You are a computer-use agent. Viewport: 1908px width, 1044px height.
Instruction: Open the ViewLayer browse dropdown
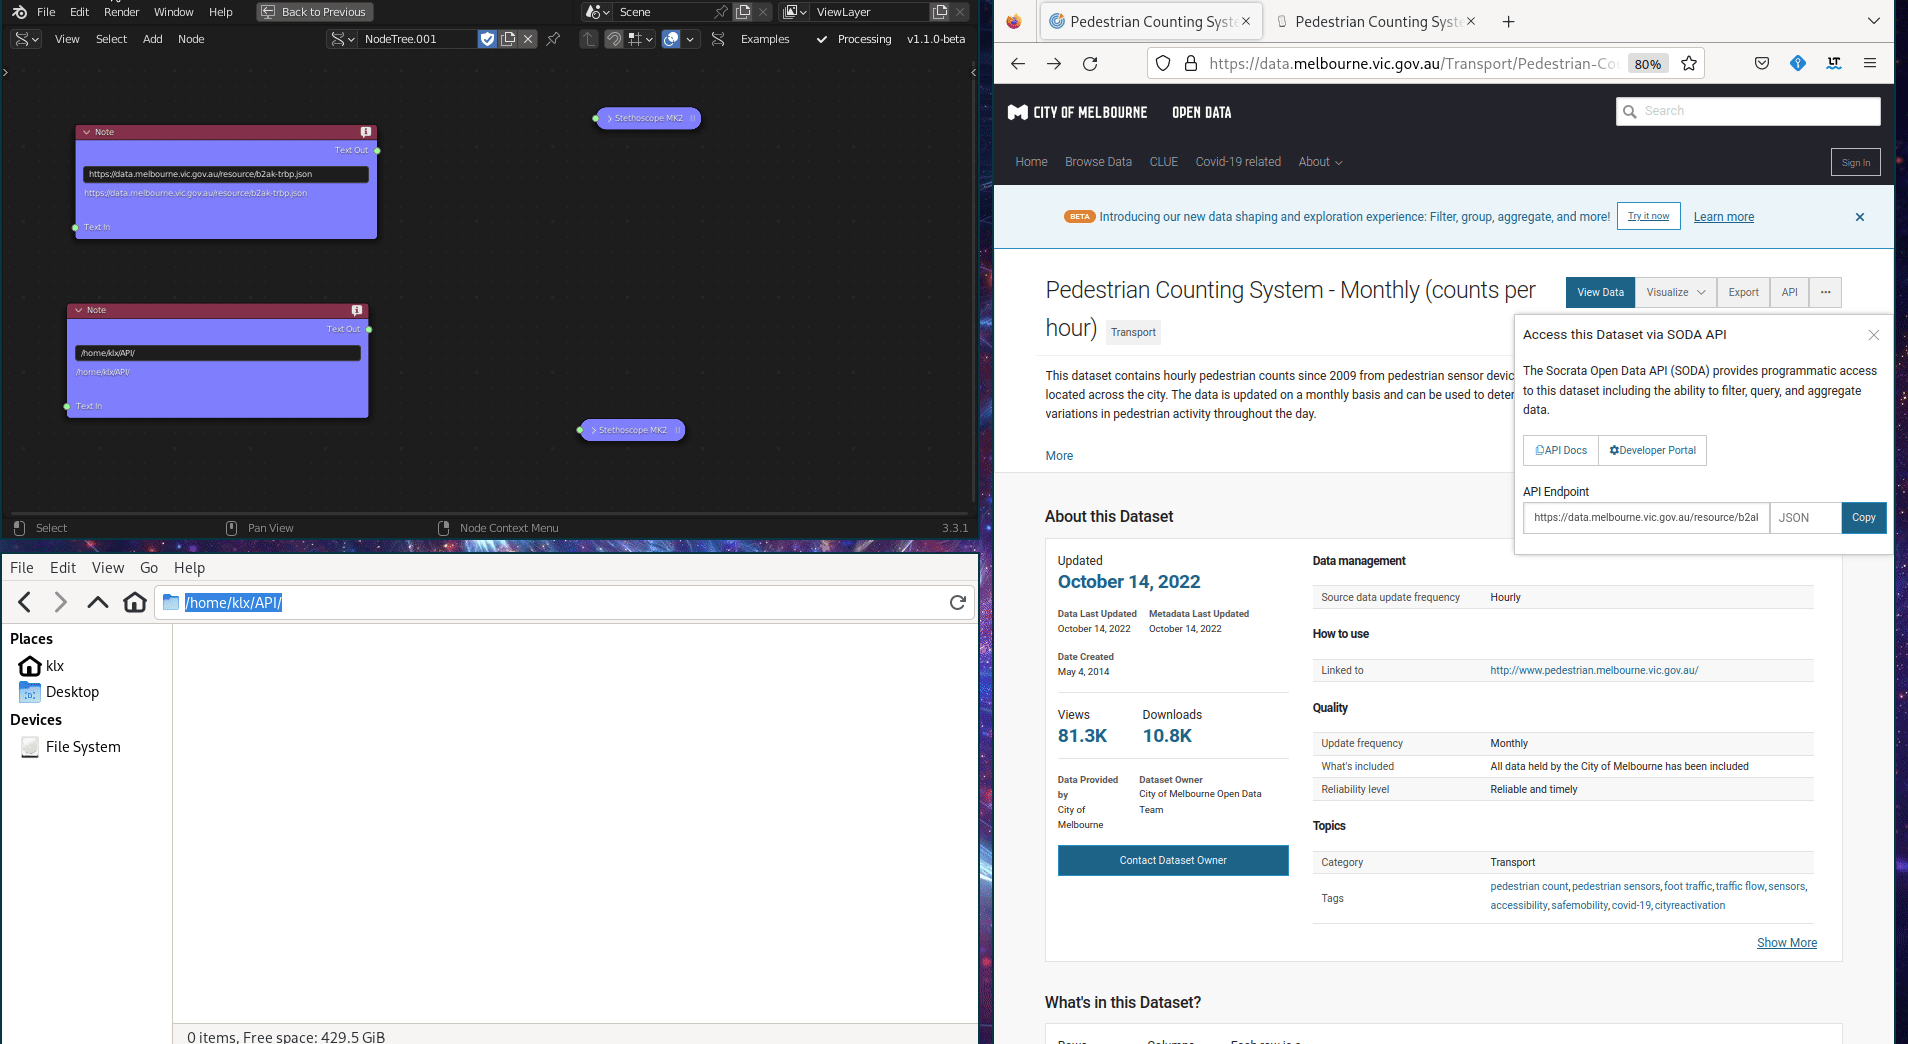coord(795,12)
